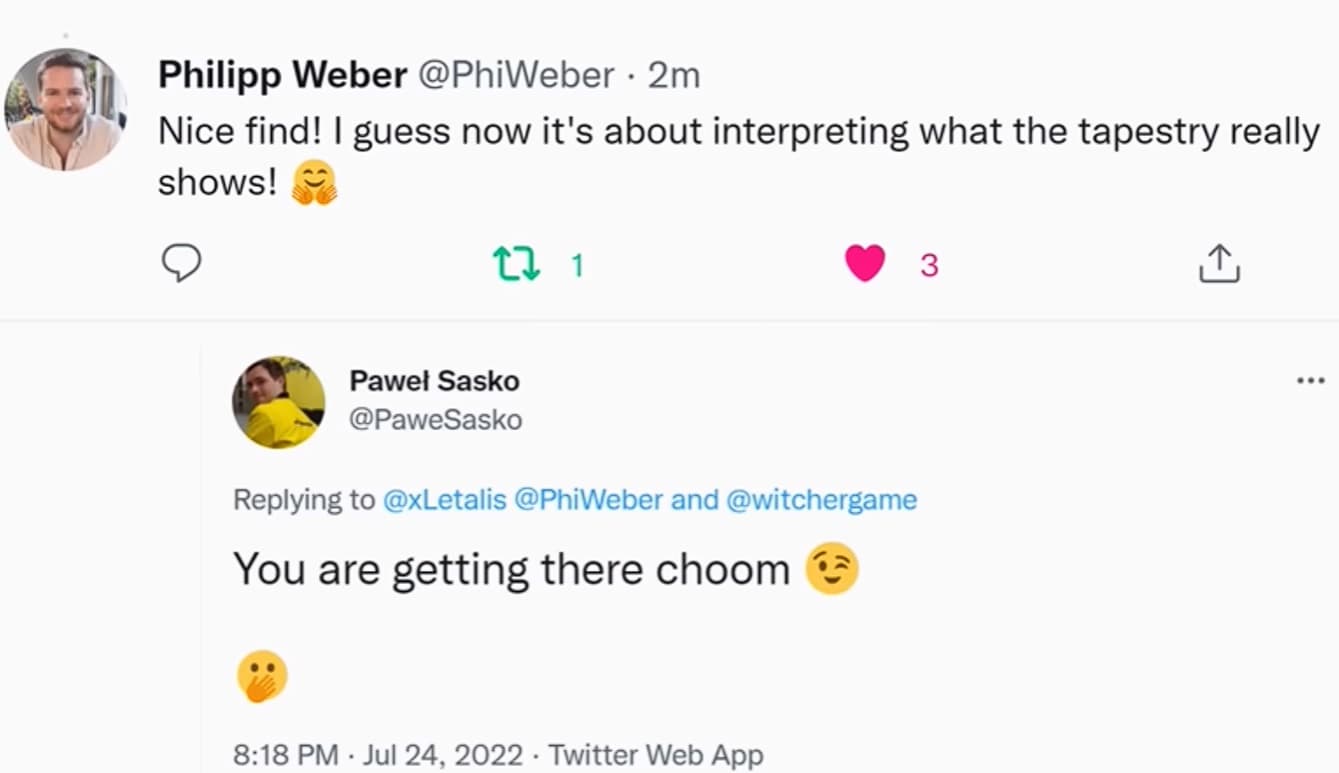Unlike the tweet via the pink heart
Screen dimensions: 1339x773
point(864,264)
